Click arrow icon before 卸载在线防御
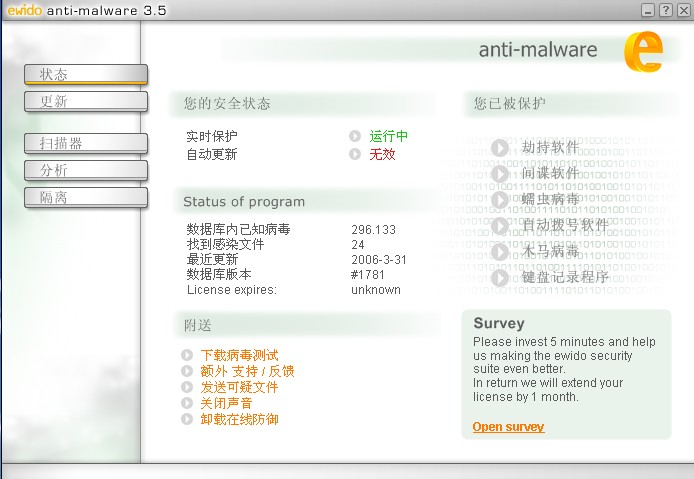Viewport: 694px width, 479px height. (x=187, y=419)
